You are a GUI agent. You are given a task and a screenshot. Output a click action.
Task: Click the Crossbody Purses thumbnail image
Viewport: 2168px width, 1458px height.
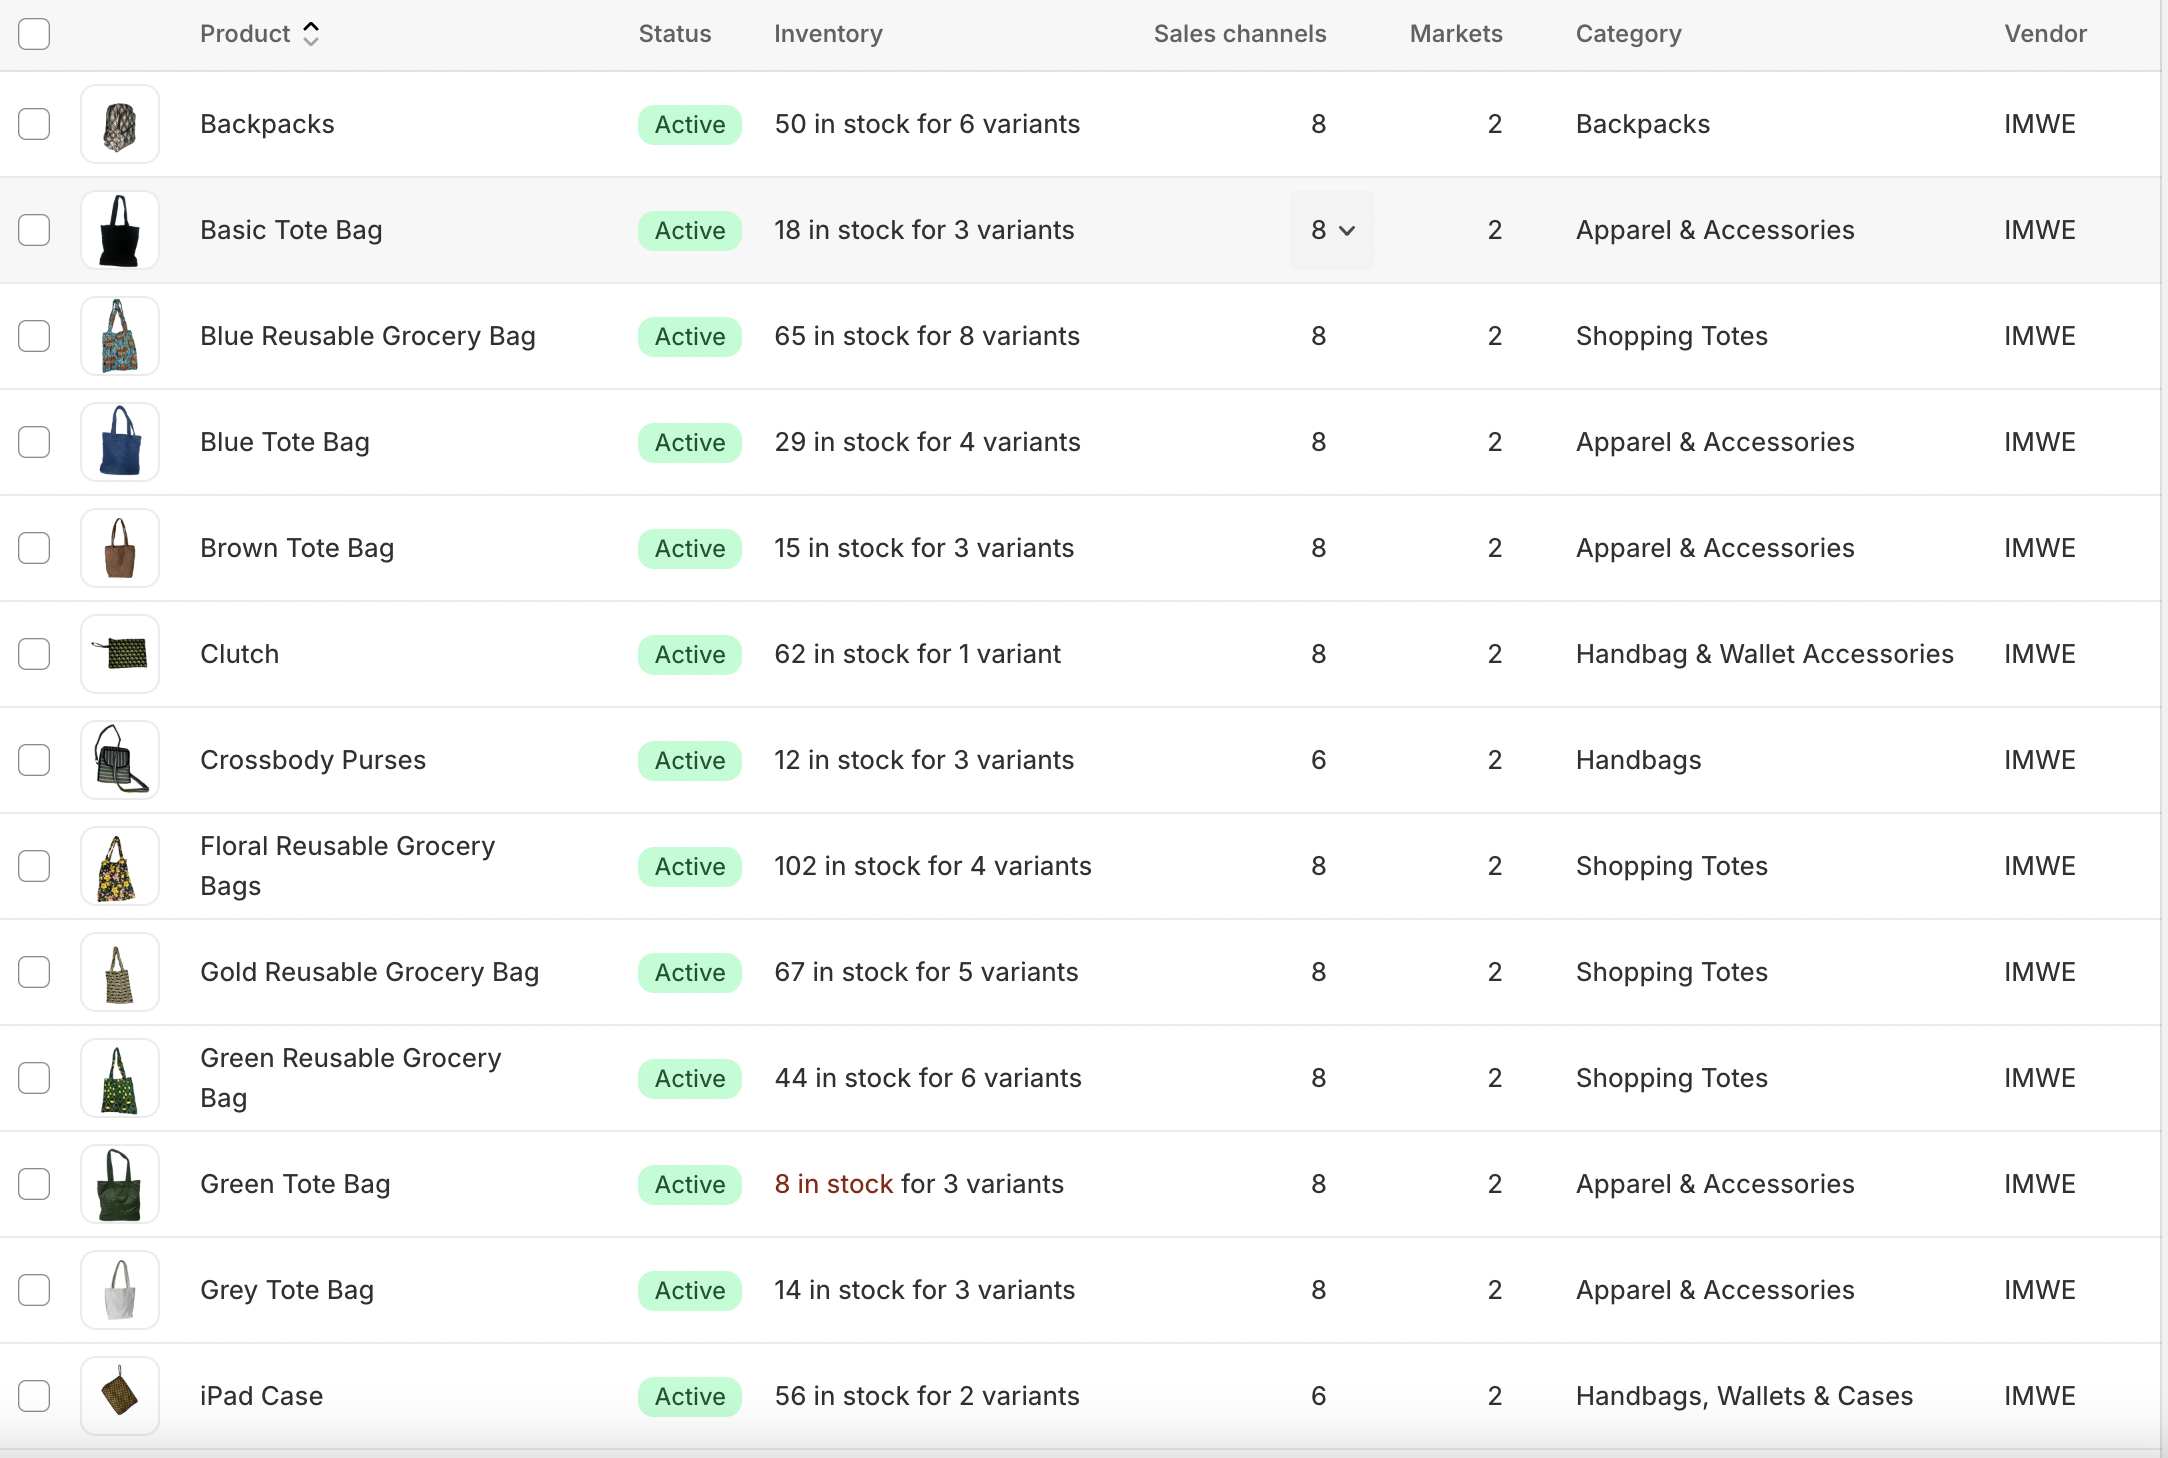120,761
